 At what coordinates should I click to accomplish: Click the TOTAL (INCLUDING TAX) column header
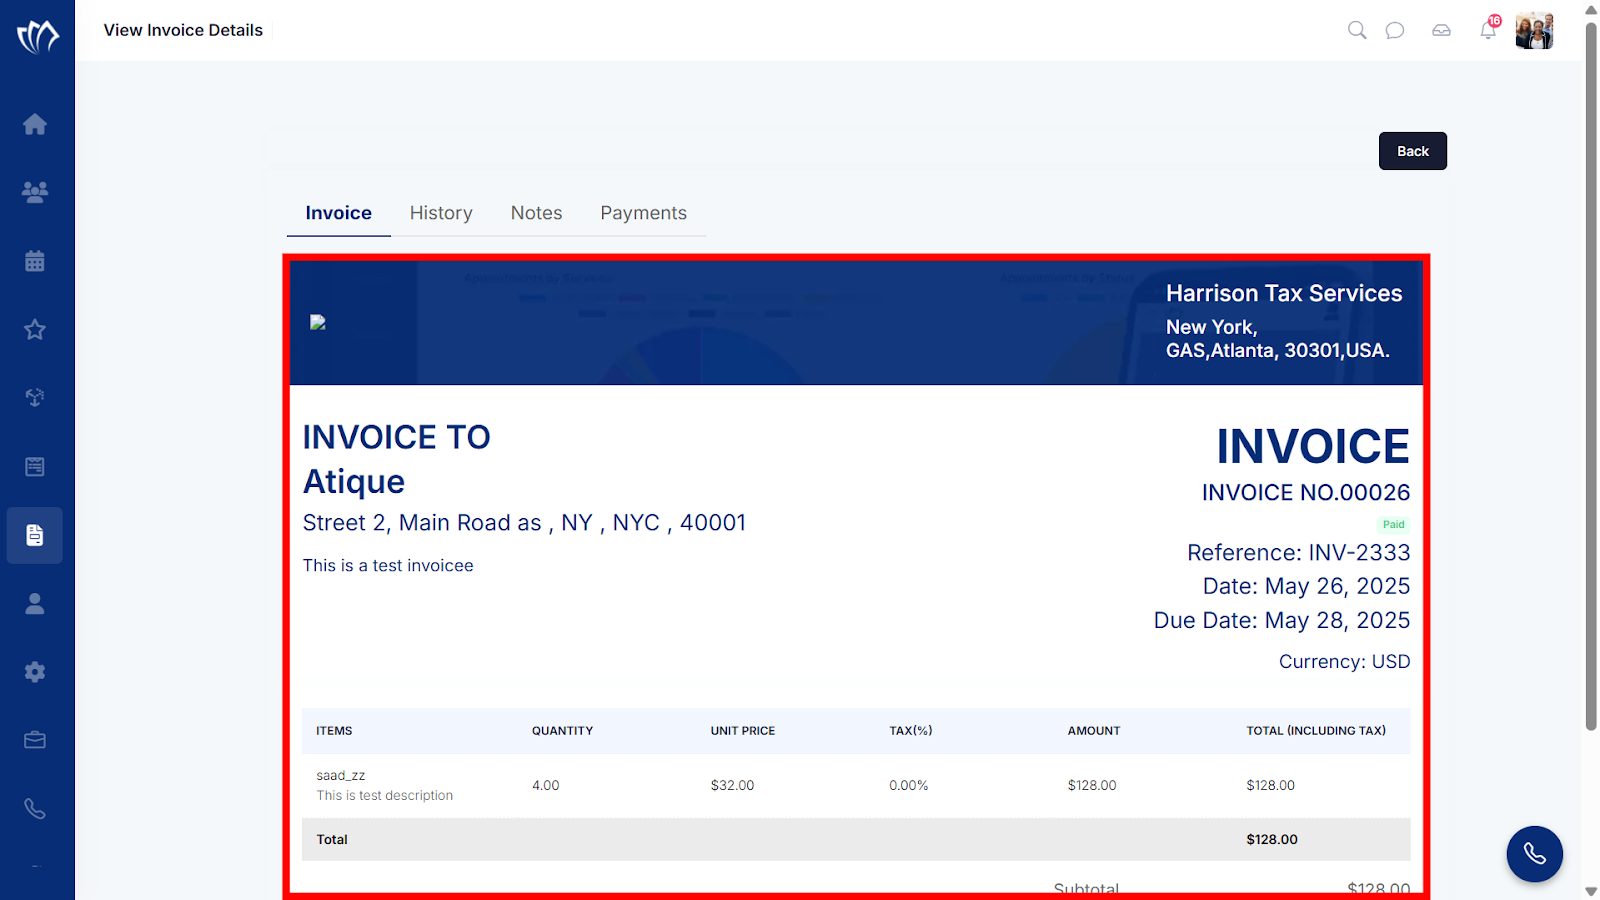tap(1316, 731)
